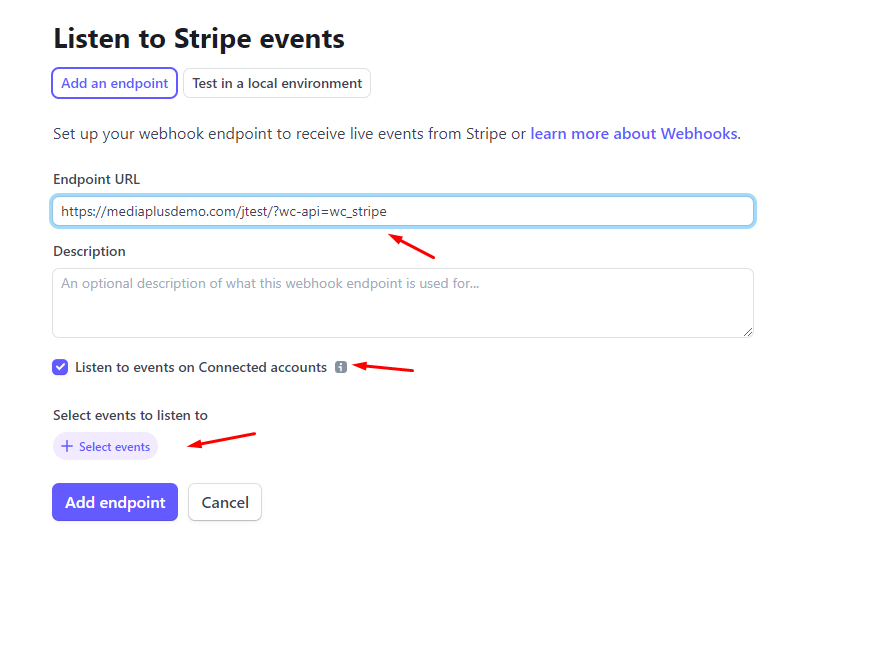Screen dimensions: 885x670
Task: Click the Description field label
Action: pos(89,251)
